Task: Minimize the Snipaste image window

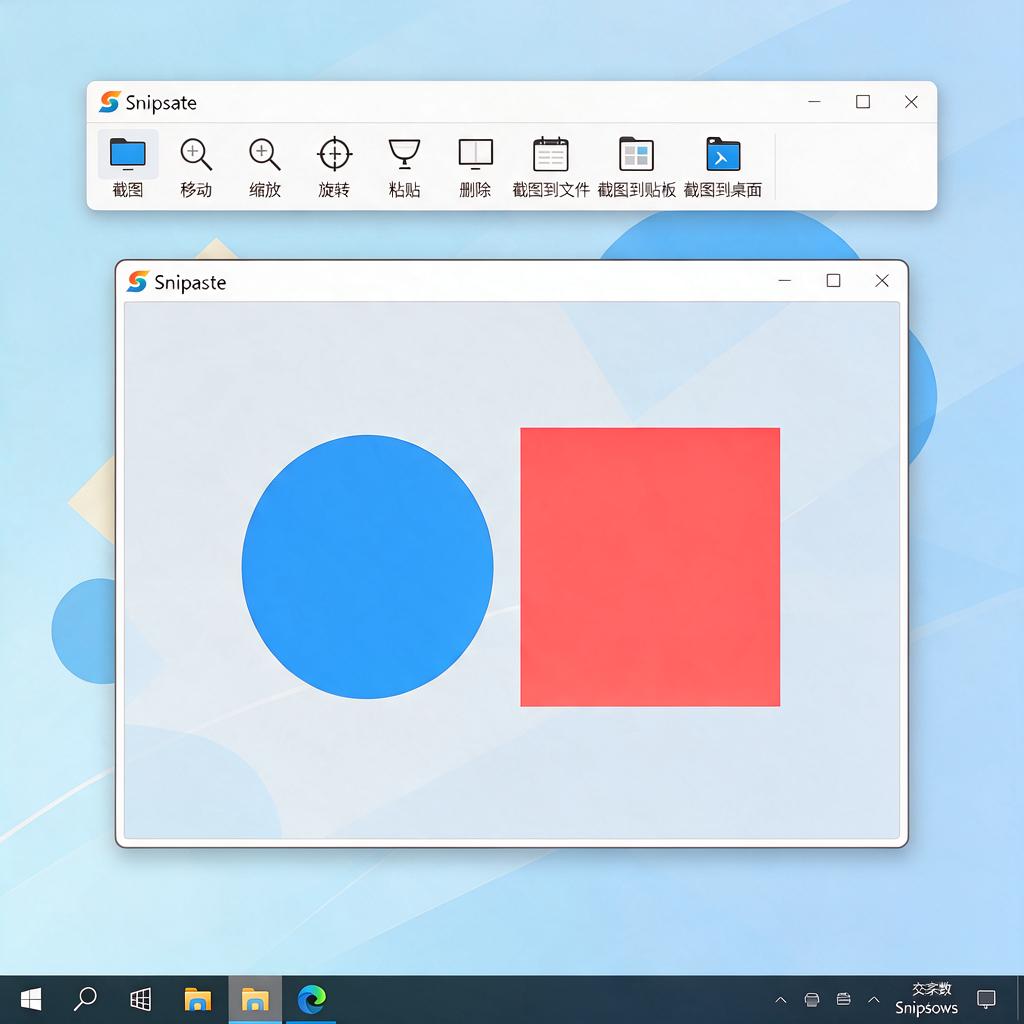Action: click(785, 281)
